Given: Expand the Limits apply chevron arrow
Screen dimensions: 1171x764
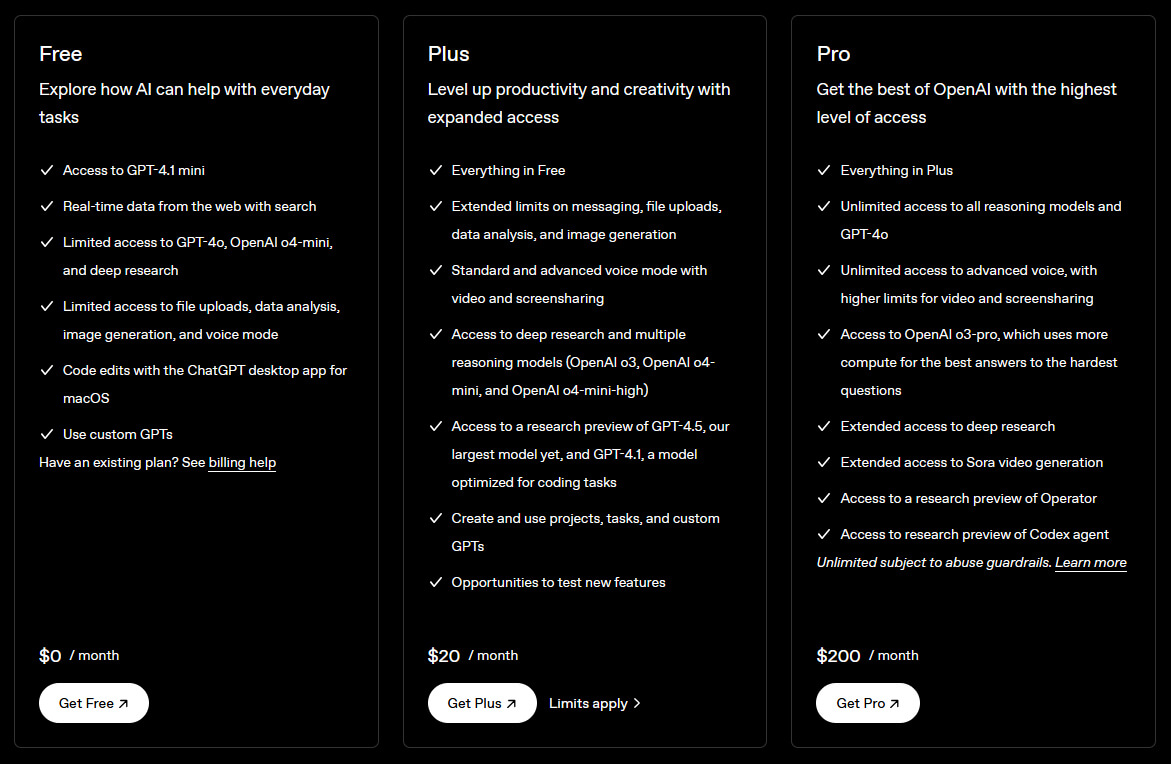Looking at the screenshot, I should (638, 703).
